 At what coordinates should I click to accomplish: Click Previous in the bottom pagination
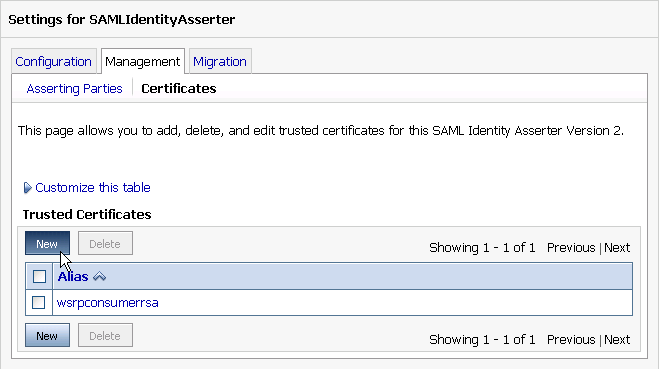571,340
